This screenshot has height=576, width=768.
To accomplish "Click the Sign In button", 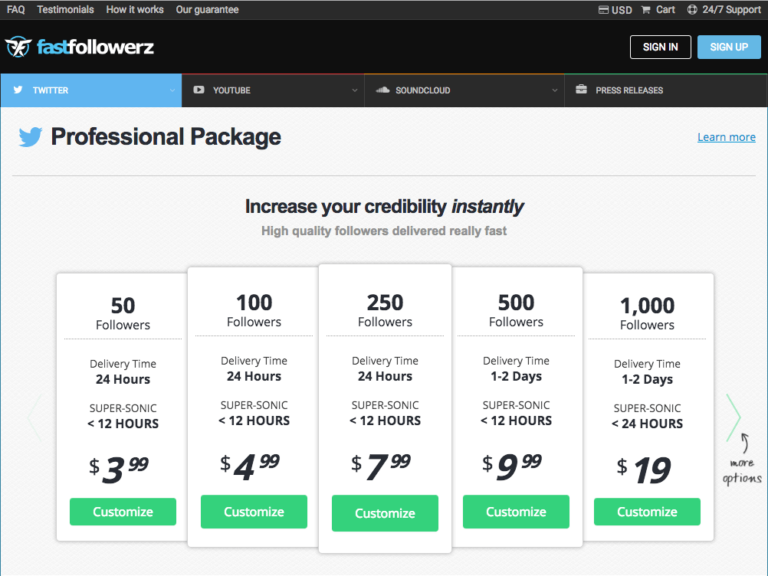I will coord(660,47).
